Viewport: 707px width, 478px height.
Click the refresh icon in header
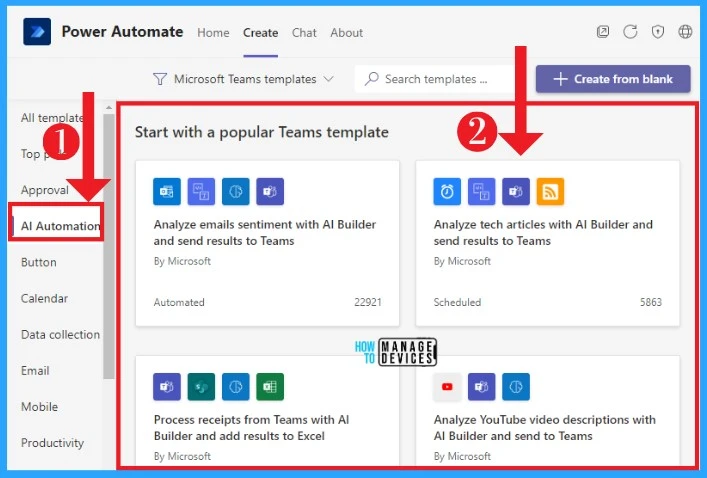click(x=630, y=32)
